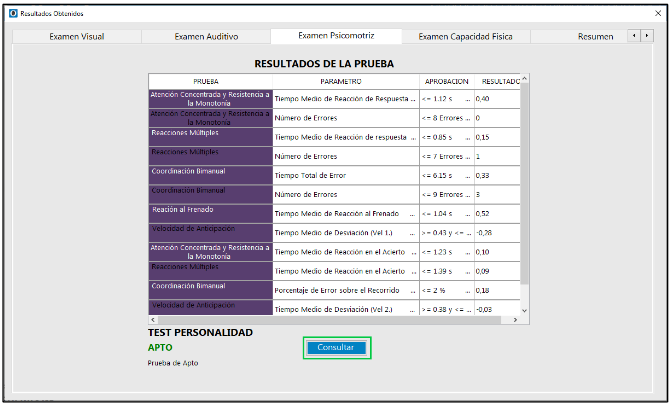This screenshot has width=670, height=405.
Task: Select the Reación al Frenado row
Action: pyautogui.click(x=211, y=213)
